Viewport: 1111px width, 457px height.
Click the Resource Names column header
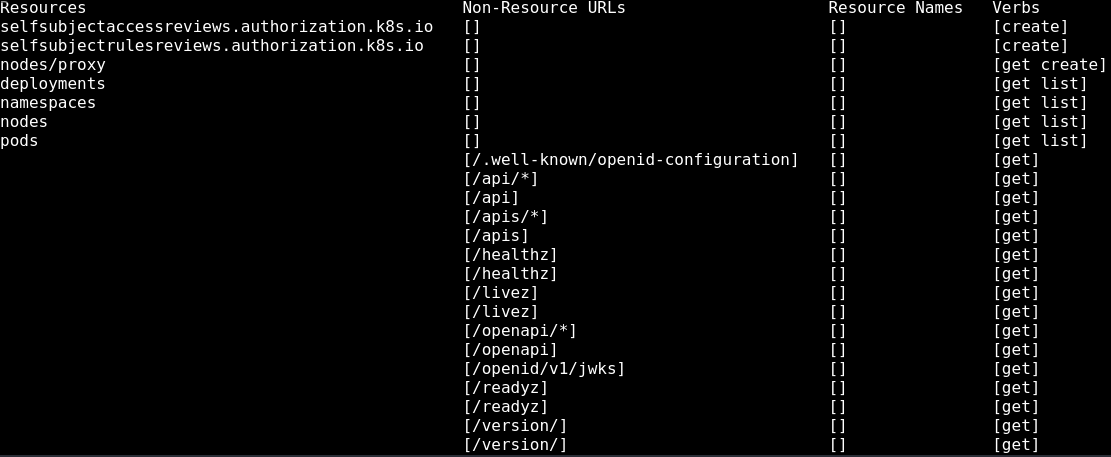tap(896, 8)
